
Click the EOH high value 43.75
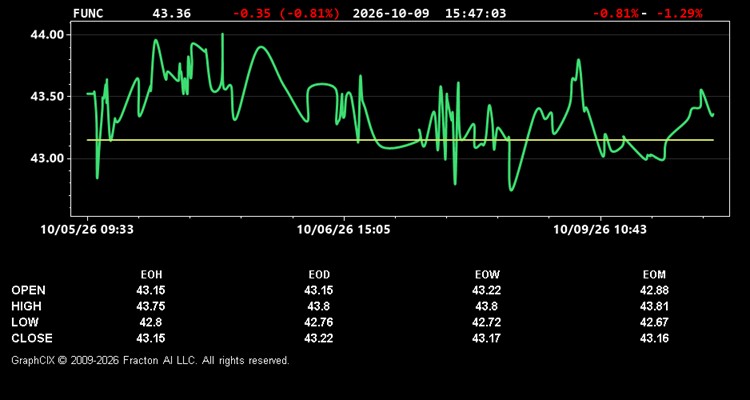pos(151,306)
